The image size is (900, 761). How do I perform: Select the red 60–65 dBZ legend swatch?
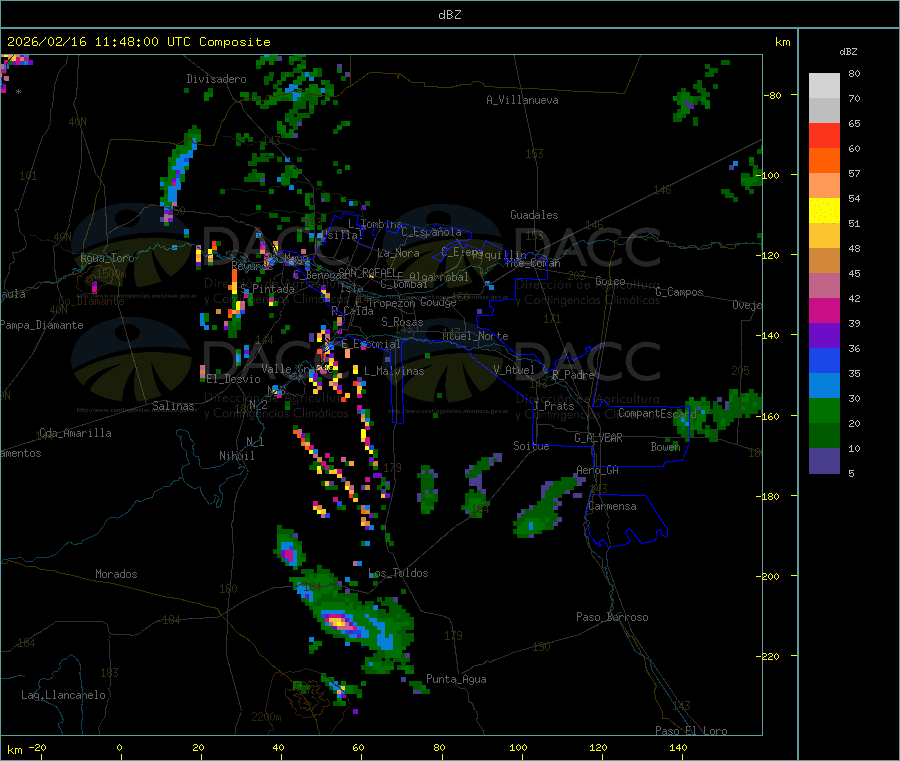coord(824,136)
